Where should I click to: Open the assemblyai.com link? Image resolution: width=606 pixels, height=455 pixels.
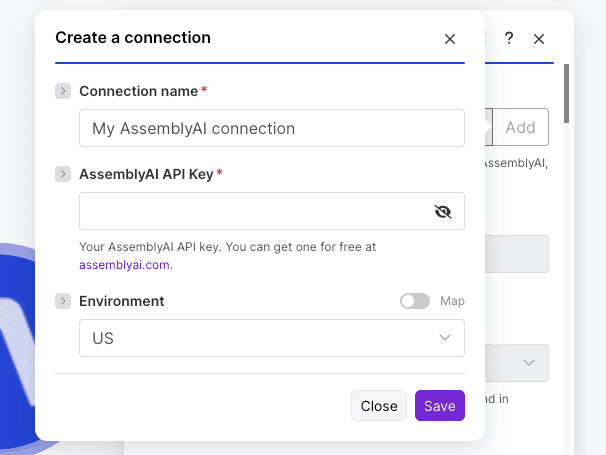point(124,265)
